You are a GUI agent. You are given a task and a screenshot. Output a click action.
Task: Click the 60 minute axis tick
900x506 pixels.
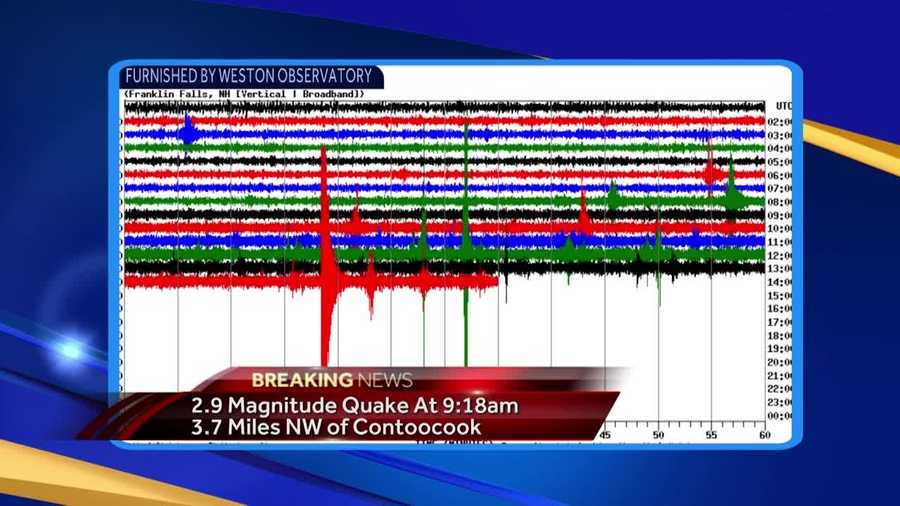764,435
